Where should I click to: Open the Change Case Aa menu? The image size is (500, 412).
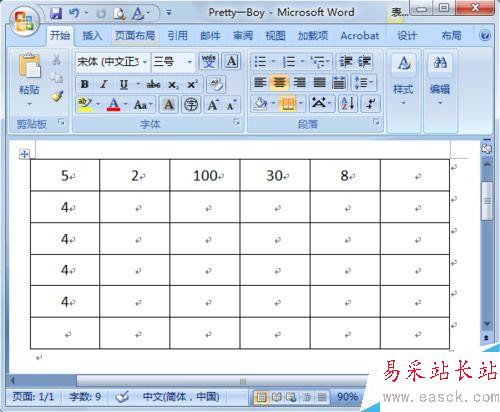tap(143, 105)
